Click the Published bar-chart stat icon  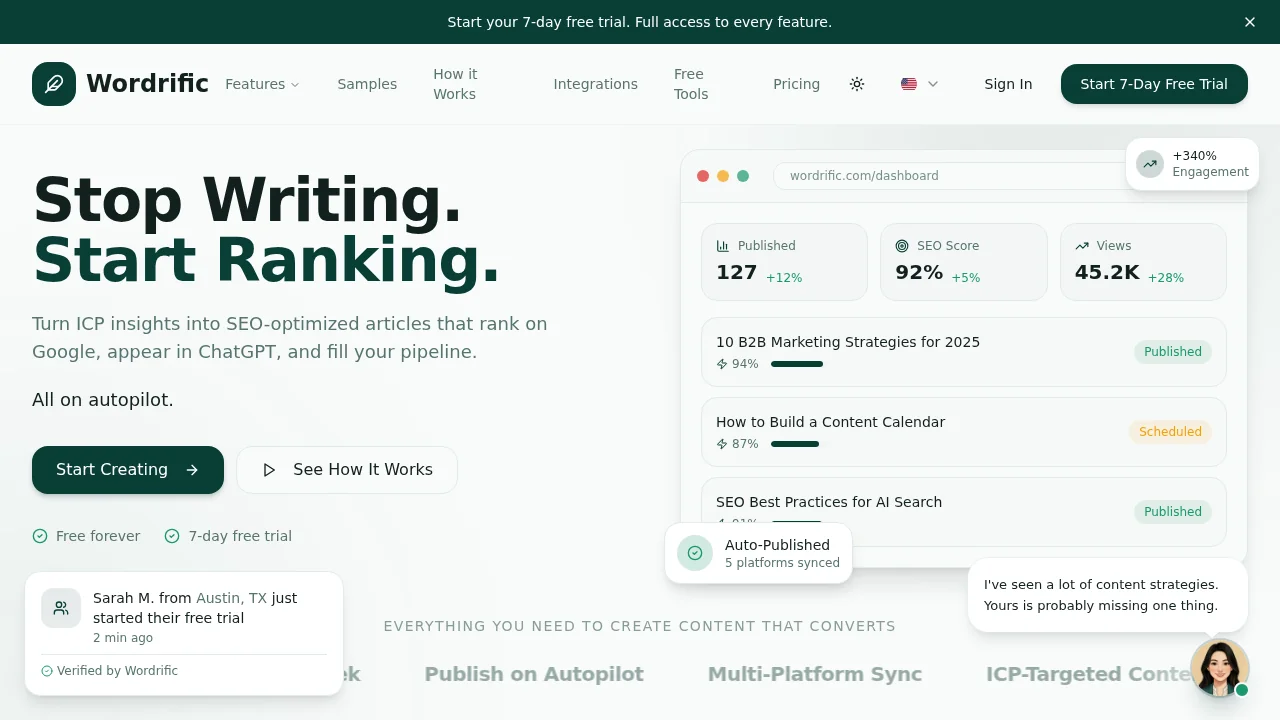[x=723, y=246]
